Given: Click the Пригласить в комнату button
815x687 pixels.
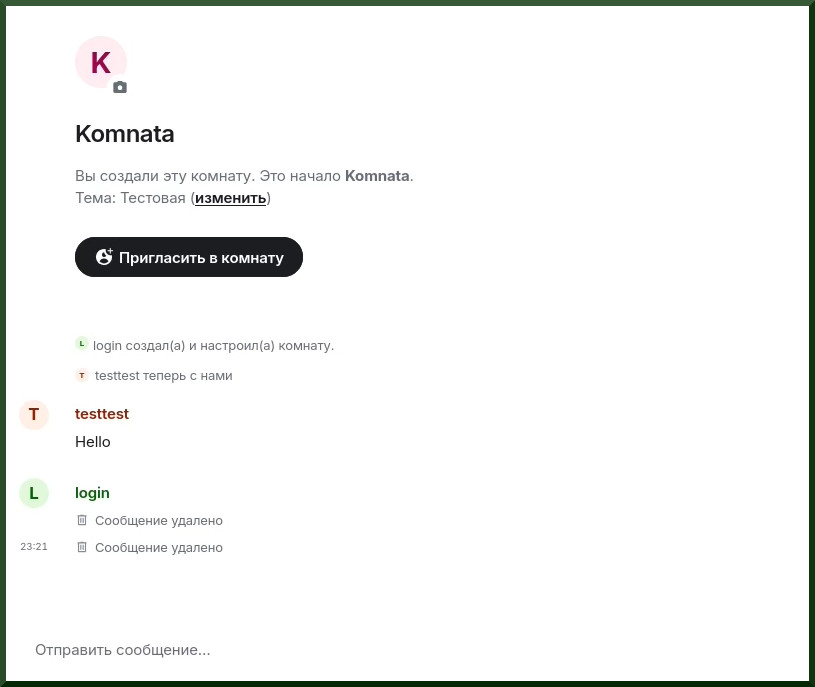Looking at the screenshot, I should pyautogui.click(x=189, y=257).
